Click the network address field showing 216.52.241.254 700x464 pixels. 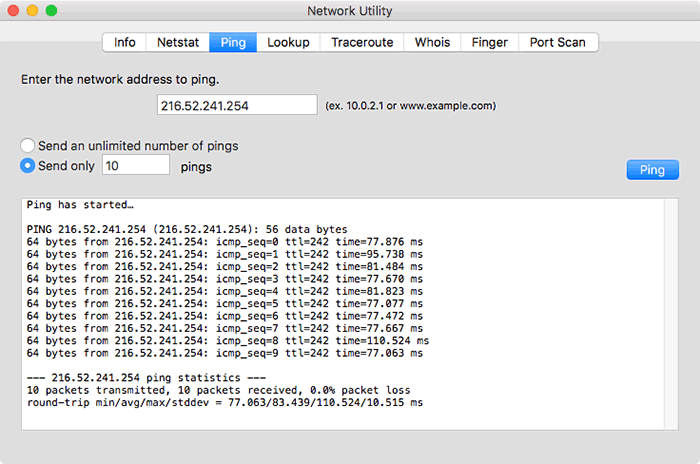point(237,105)
